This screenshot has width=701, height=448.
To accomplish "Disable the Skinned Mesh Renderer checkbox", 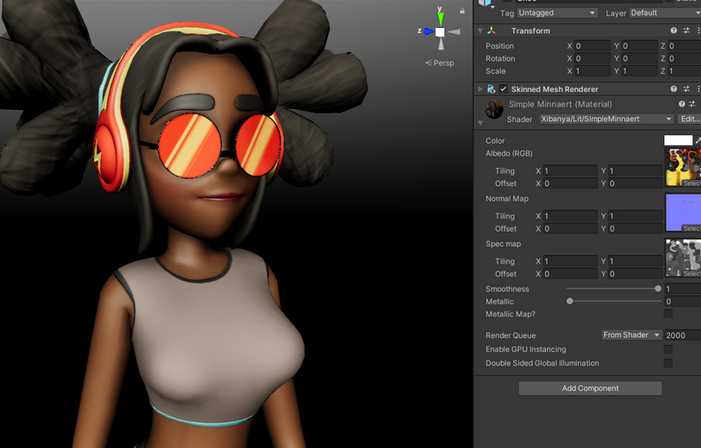I will click(x=504, y=89).
